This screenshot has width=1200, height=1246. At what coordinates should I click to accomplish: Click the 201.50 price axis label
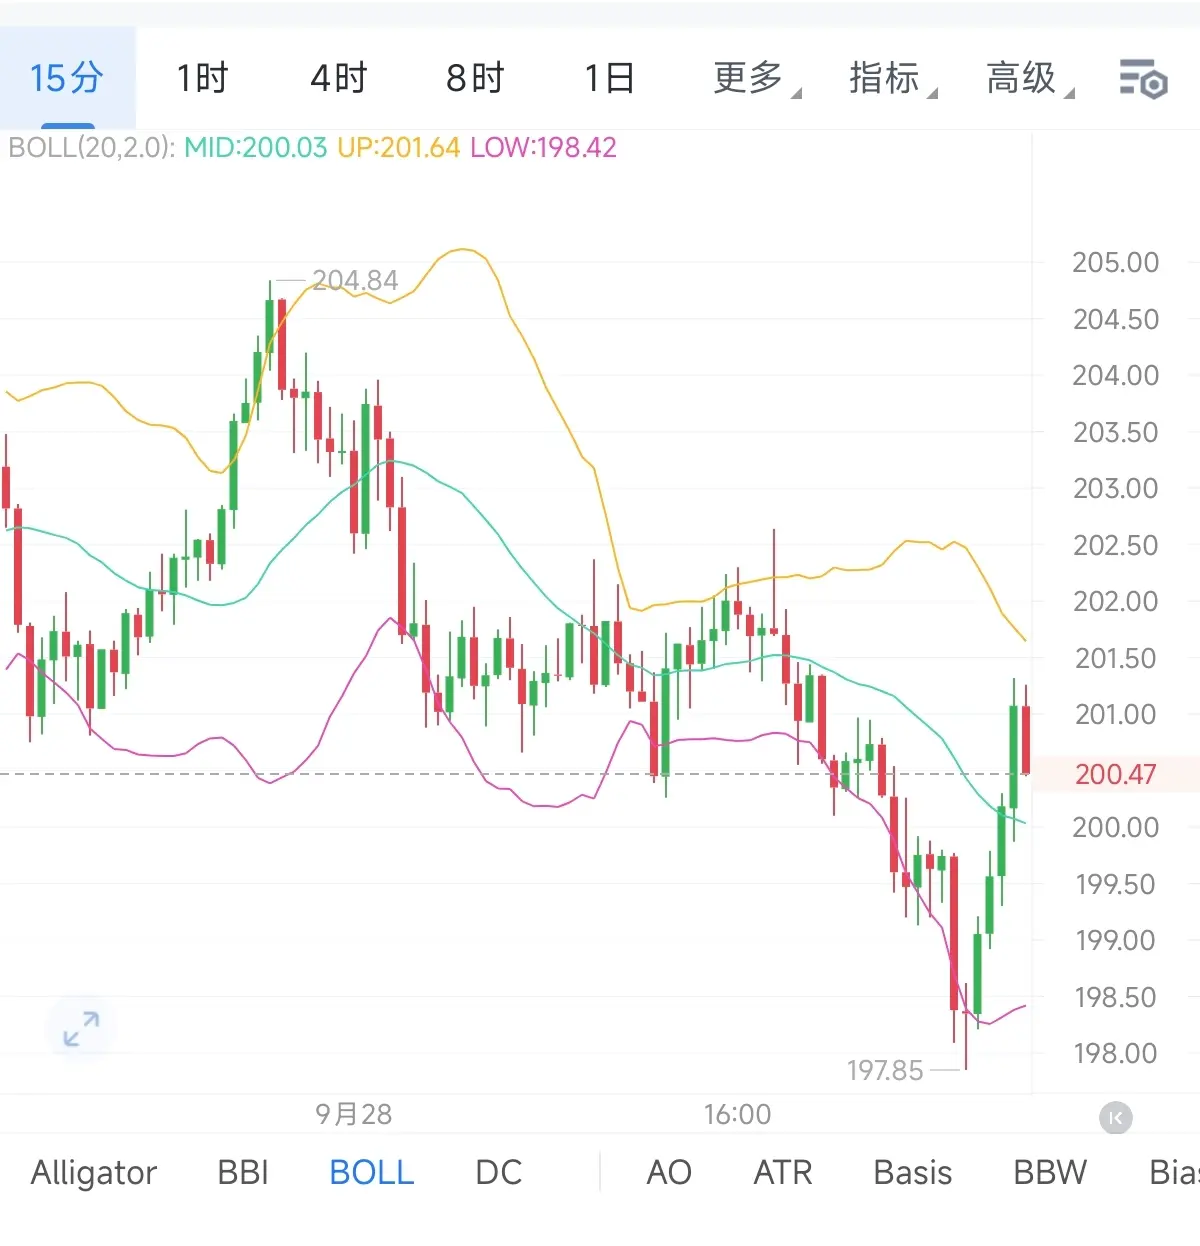coord(1115,658)
